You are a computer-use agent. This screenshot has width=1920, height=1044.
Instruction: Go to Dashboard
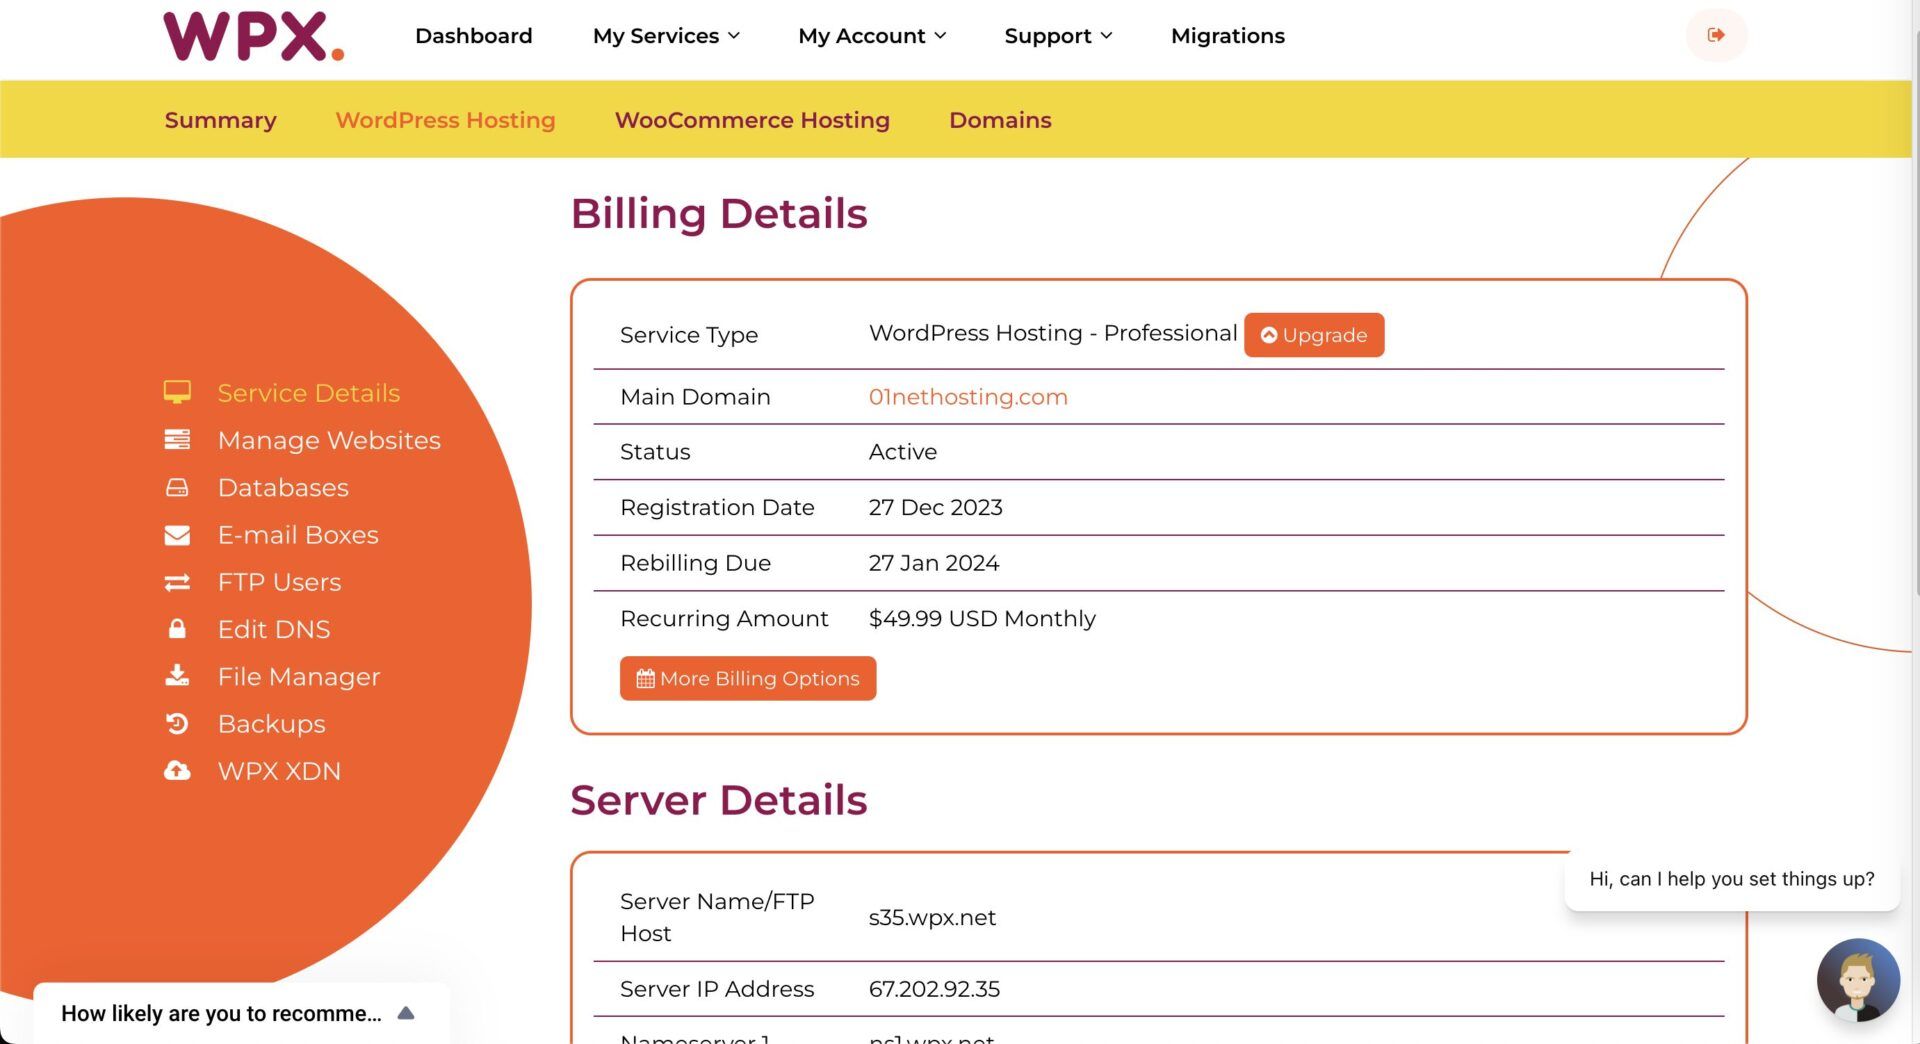474,36
